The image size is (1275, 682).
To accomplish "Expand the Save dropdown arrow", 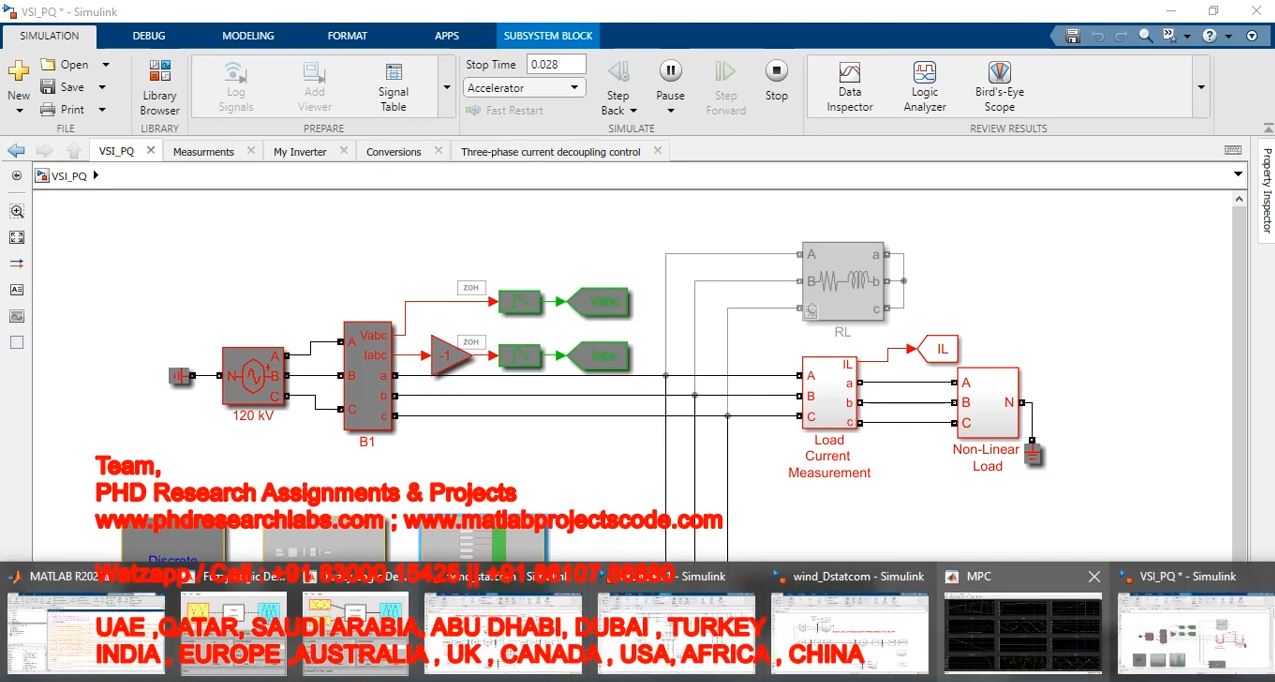I will pyautogui.click(x=105, y=87).
